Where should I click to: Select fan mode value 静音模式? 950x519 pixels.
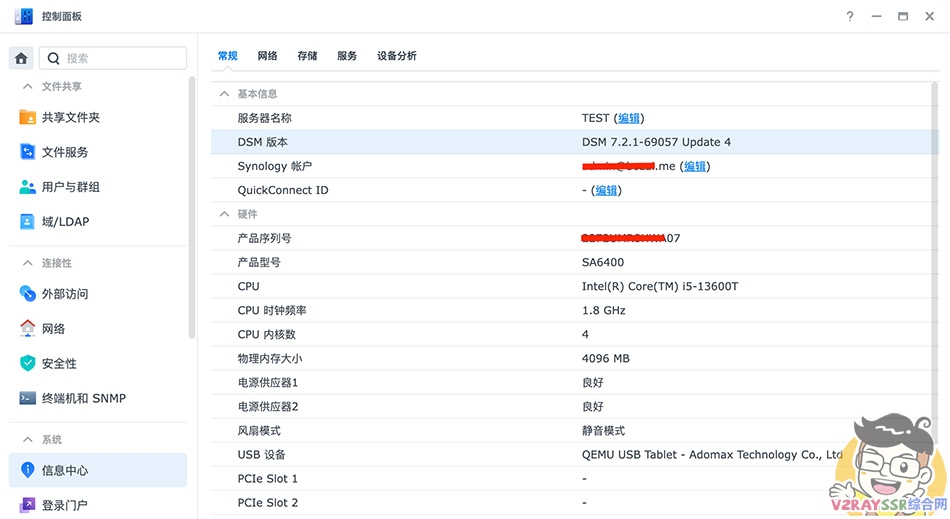point(603,431)
